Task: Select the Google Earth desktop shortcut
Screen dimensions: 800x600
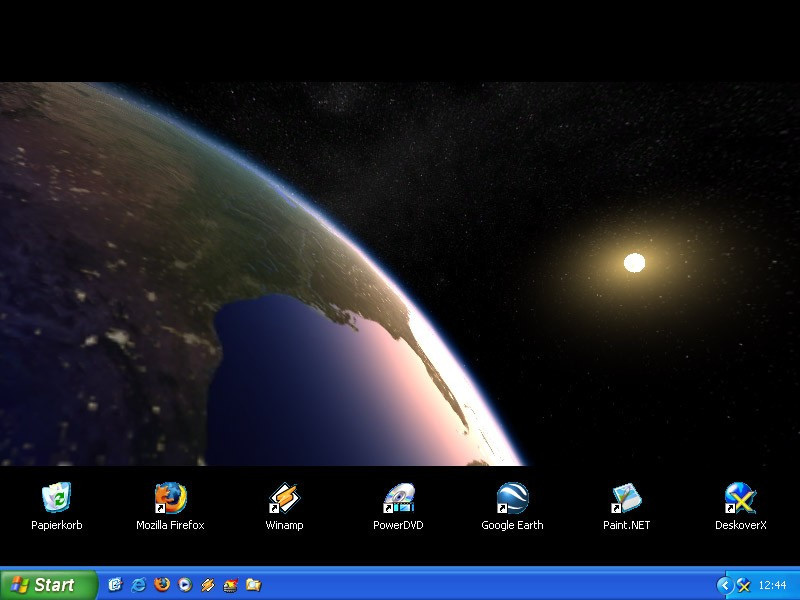Action: pyautogui.click(x=512, y=506)
